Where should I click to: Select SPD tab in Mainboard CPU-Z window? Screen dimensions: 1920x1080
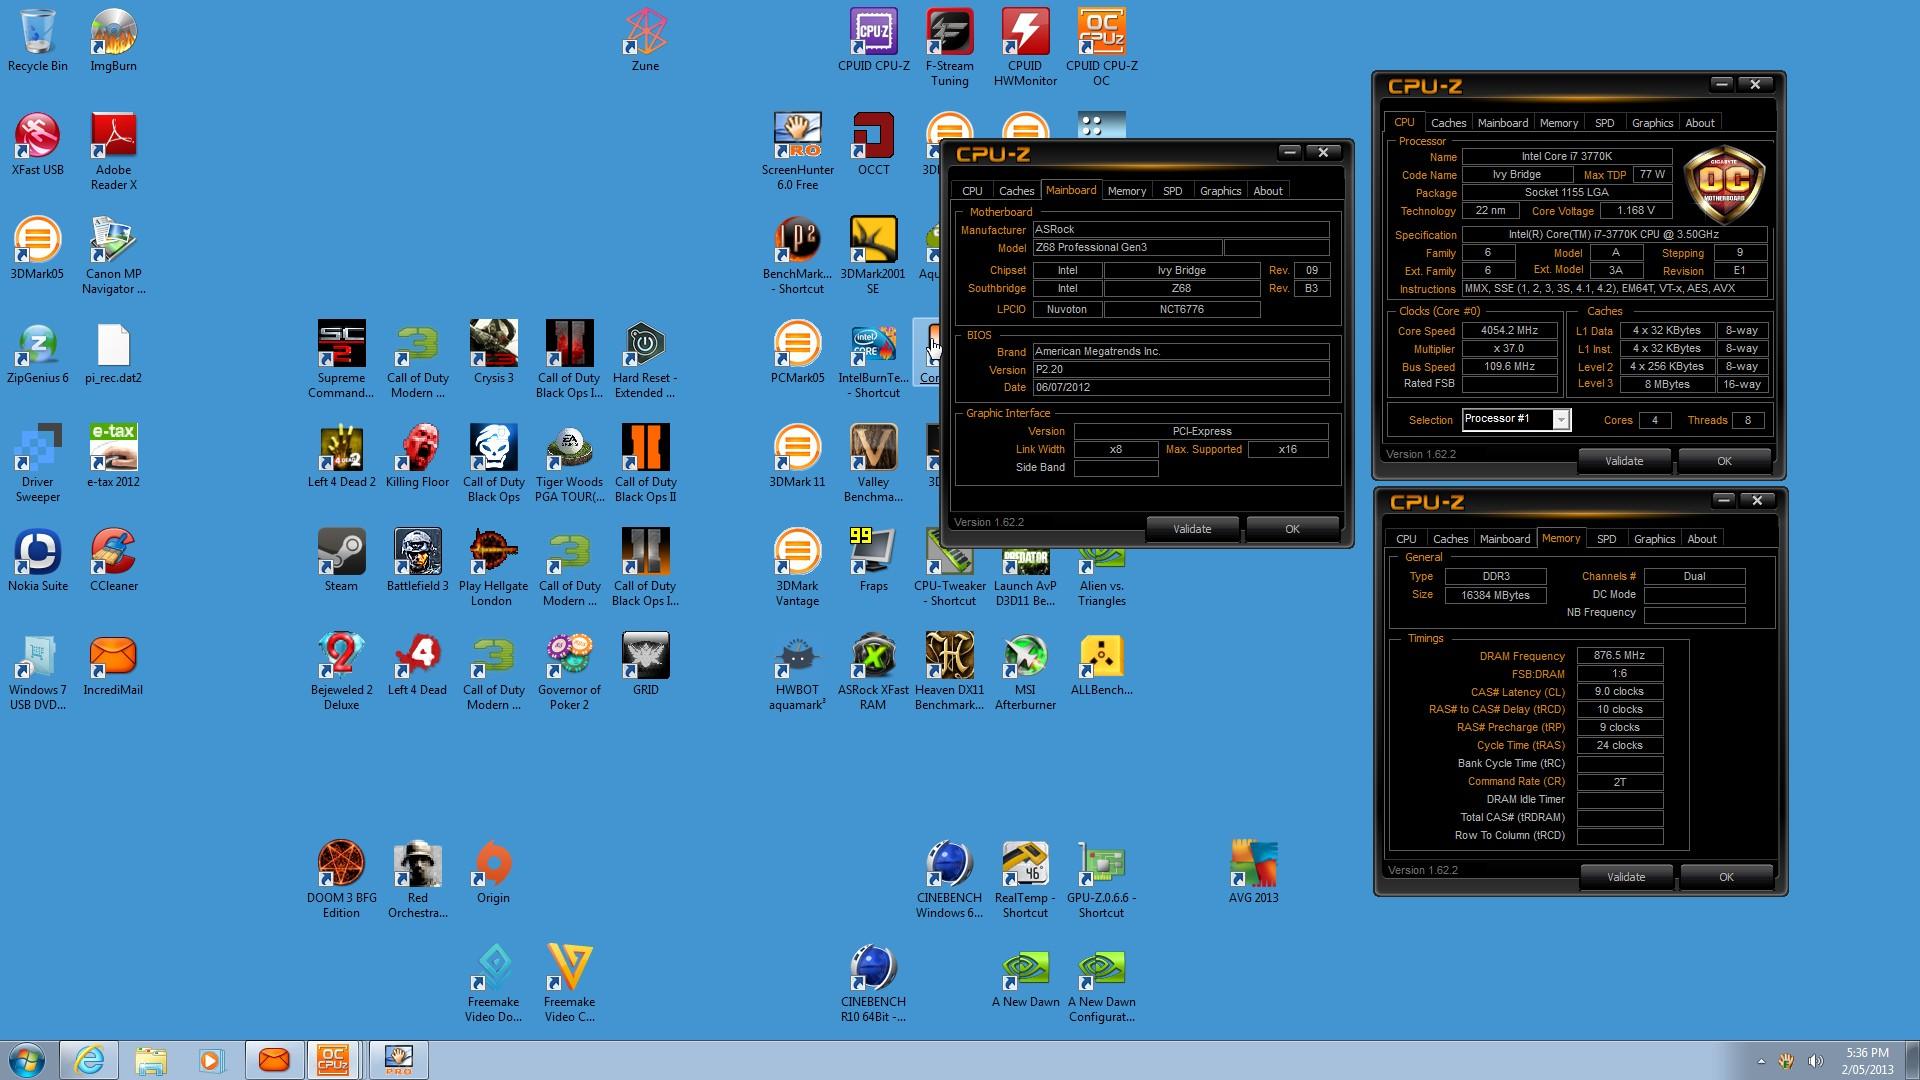click(1172, 191)
